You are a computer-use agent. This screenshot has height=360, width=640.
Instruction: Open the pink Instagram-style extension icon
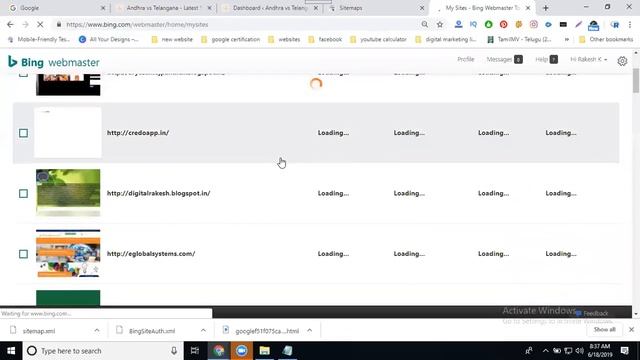[x=533, y=24]
